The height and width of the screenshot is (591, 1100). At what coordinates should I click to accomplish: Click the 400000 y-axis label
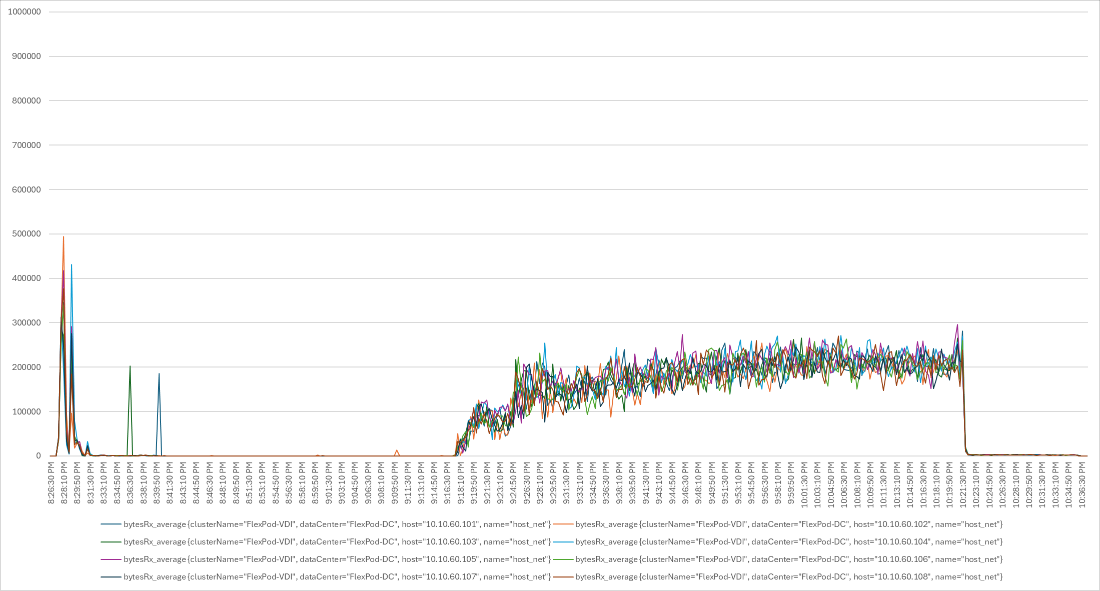coord(26,279)
